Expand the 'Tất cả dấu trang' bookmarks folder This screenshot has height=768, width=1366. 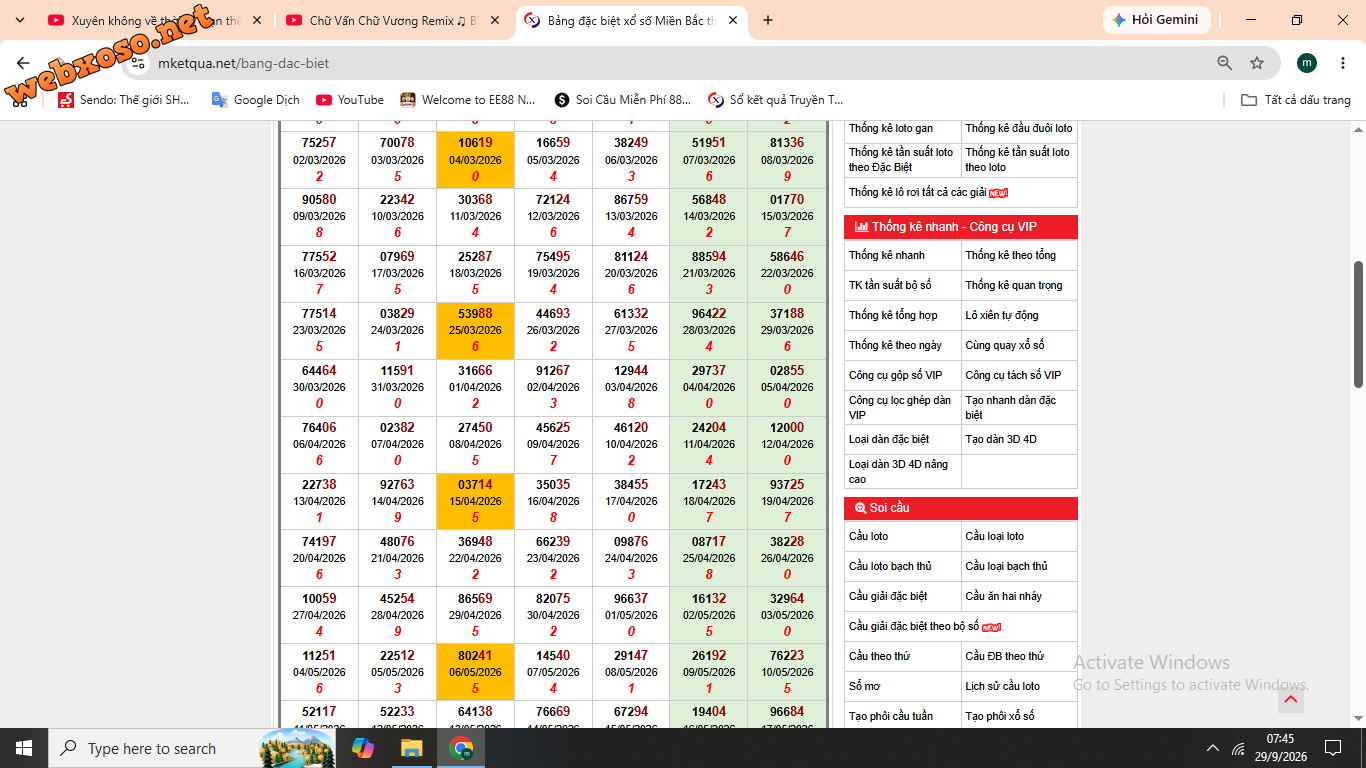tap(1296, 100)
